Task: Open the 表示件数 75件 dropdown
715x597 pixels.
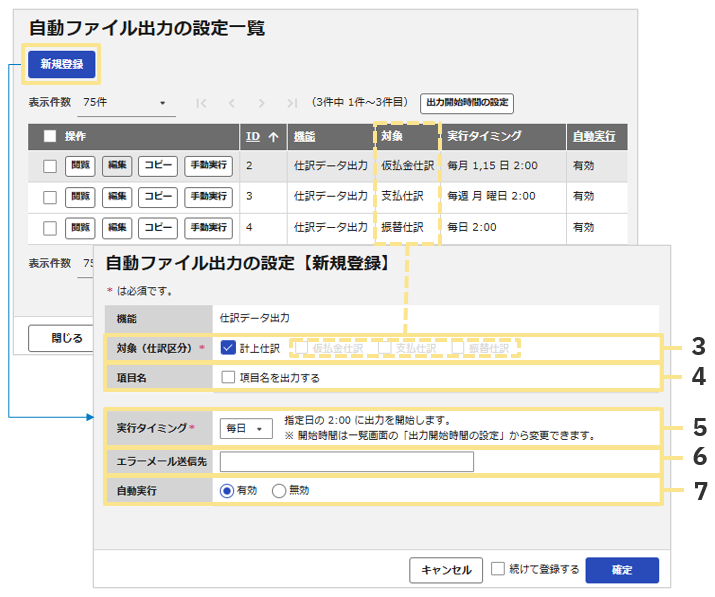Action: 125,103
